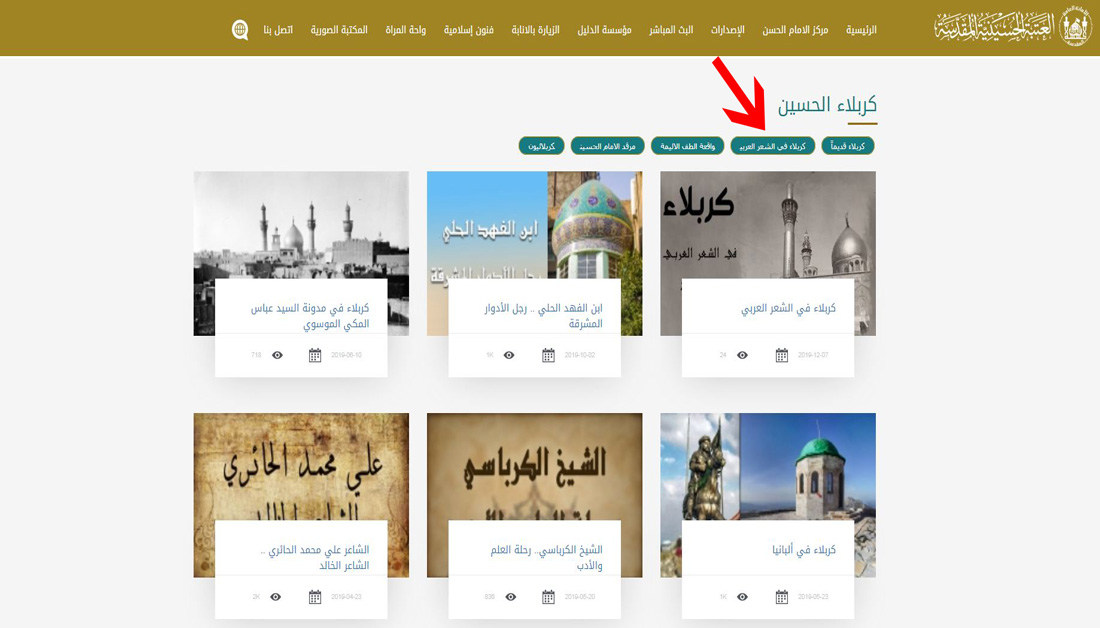Click the eye icon on الشيخ الكرباسي card
This screenshot has width=1100, height=628.
pyautogui.click(x=511, y=597)
